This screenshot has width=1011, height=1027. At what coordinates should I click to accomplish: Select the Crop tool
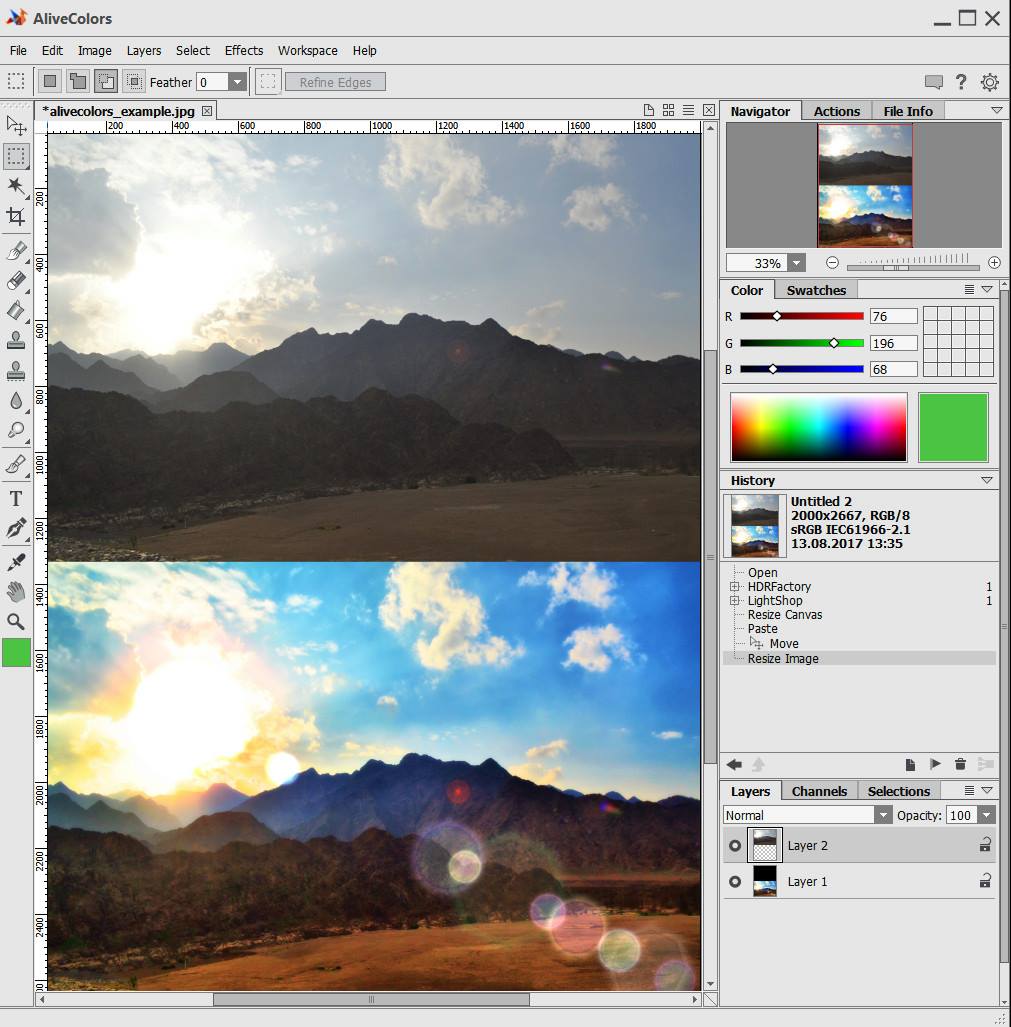tap(16, 217)
